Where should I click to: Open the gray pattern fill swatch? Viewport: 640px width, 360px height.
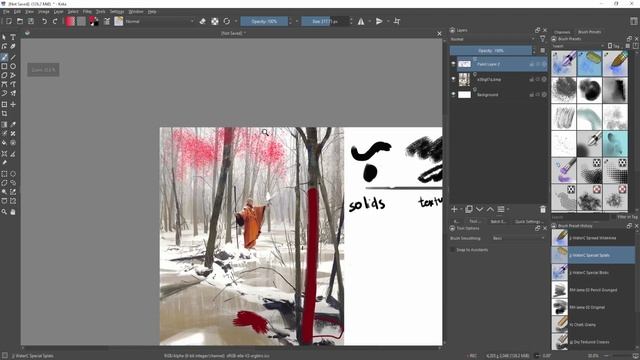pos(82,21)
